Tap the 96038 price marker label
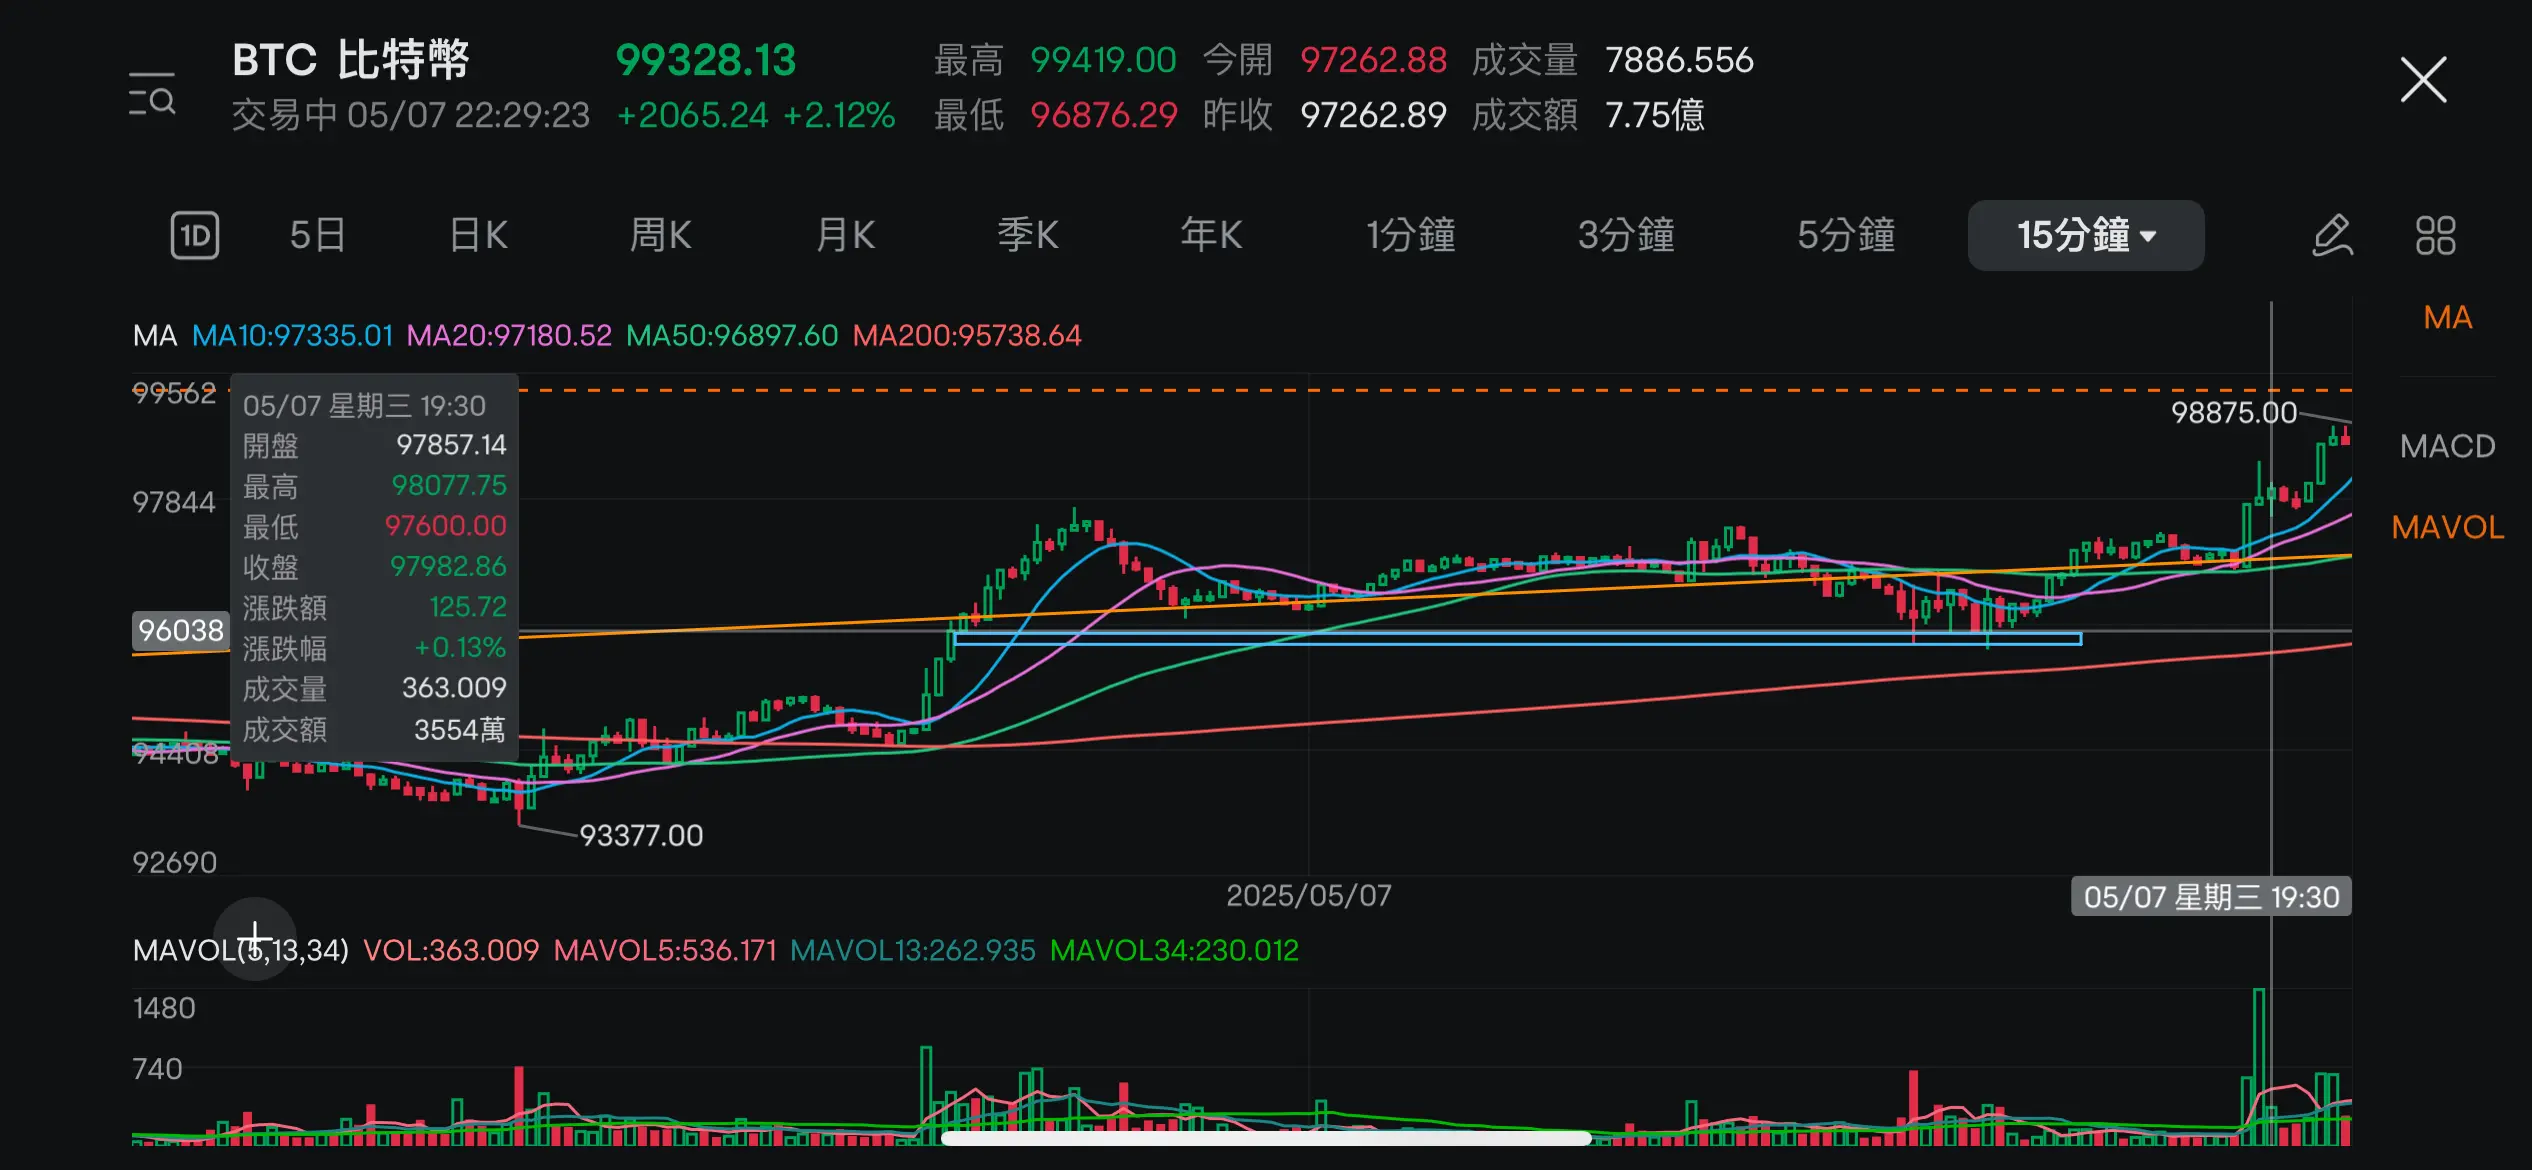Viewport: 2532px width, 1170px height. click(181, 631)
